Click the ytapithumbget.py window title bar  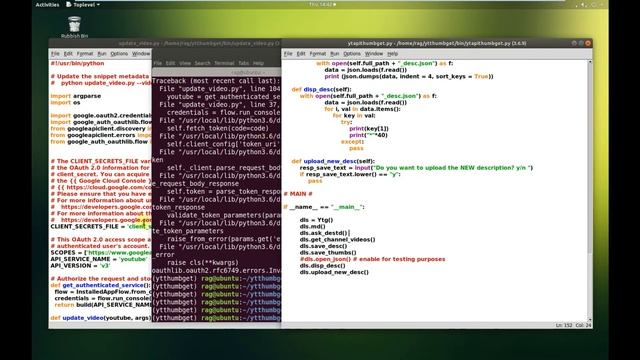pyautogui.click(x=437, y=43)
